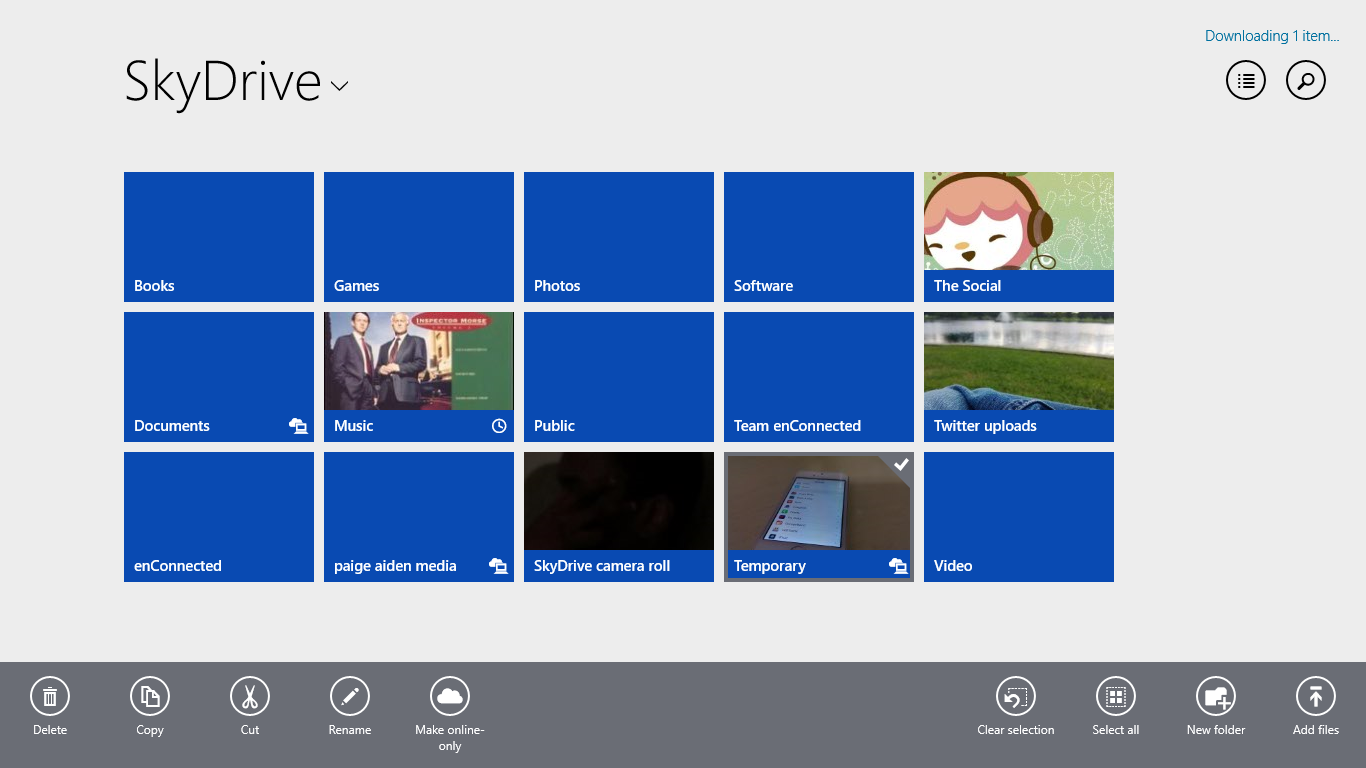Expand the SkyDrive title dropdown arrow
Viewport: 1366px width, 768px height.
pos(340,86)
